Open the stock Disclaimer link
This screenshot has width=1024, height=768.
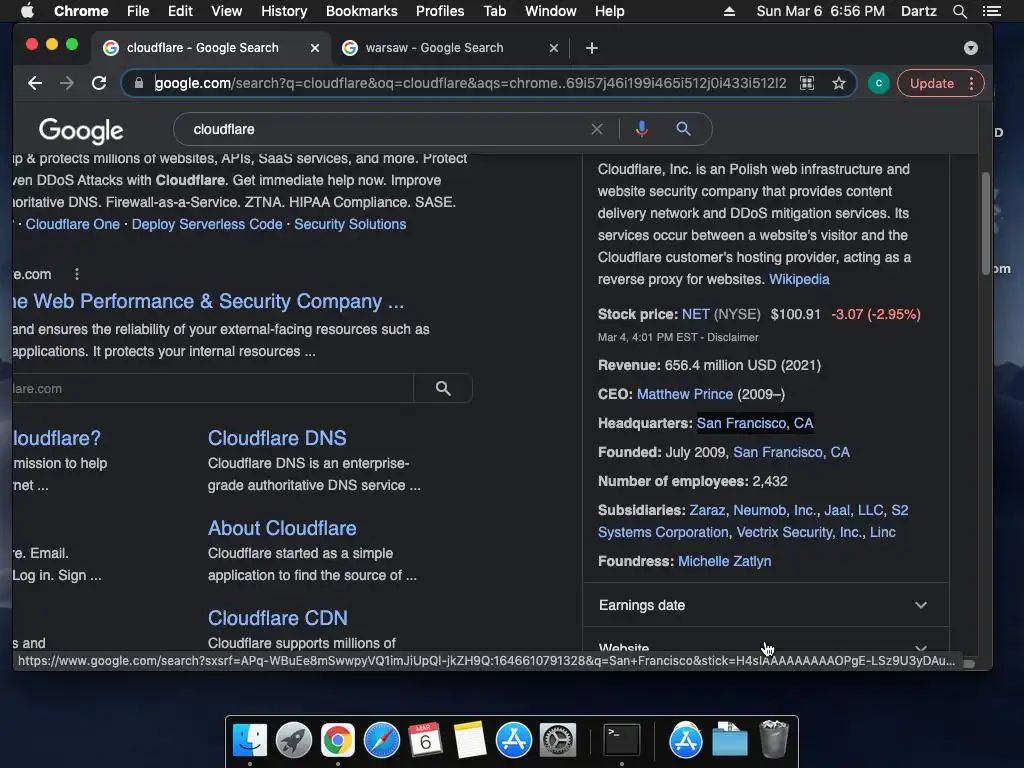tap(733, 338)
